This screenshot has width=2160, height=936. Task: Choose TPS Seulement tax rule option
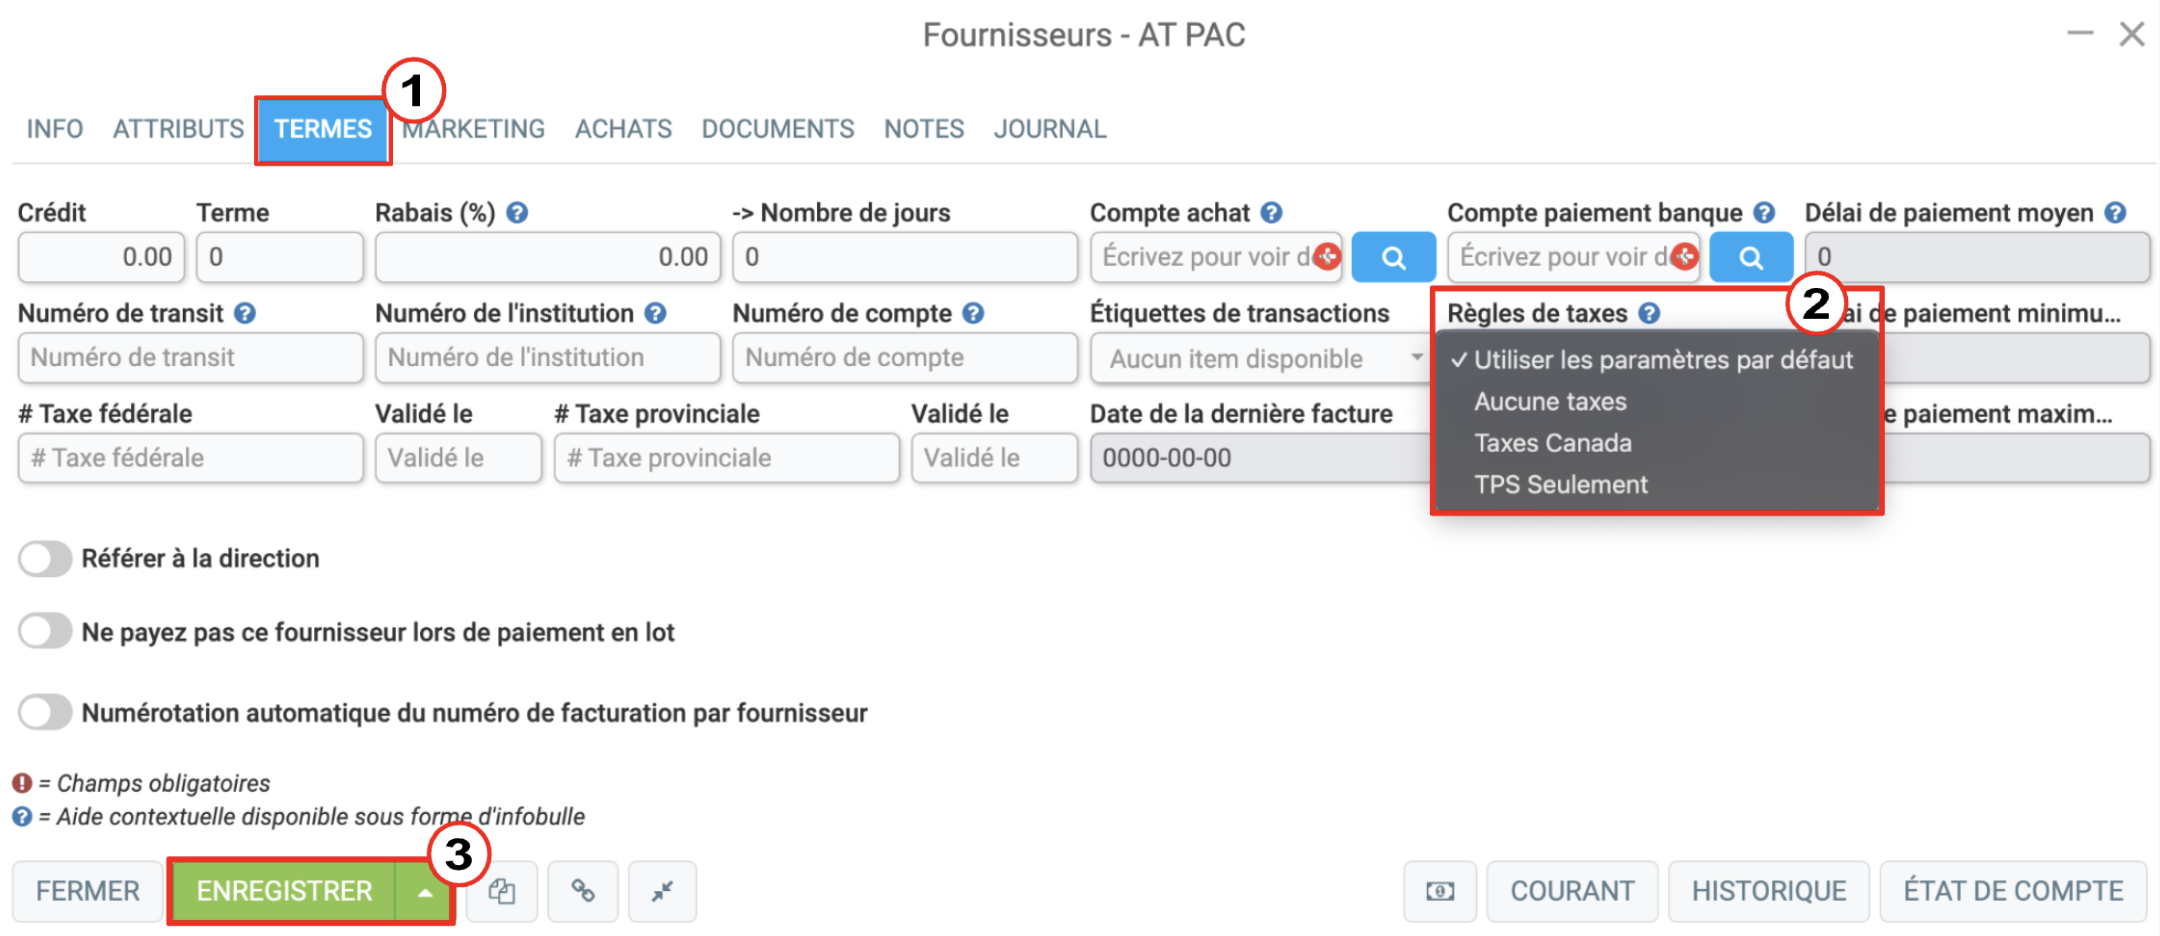click(x=1560, y=485)
